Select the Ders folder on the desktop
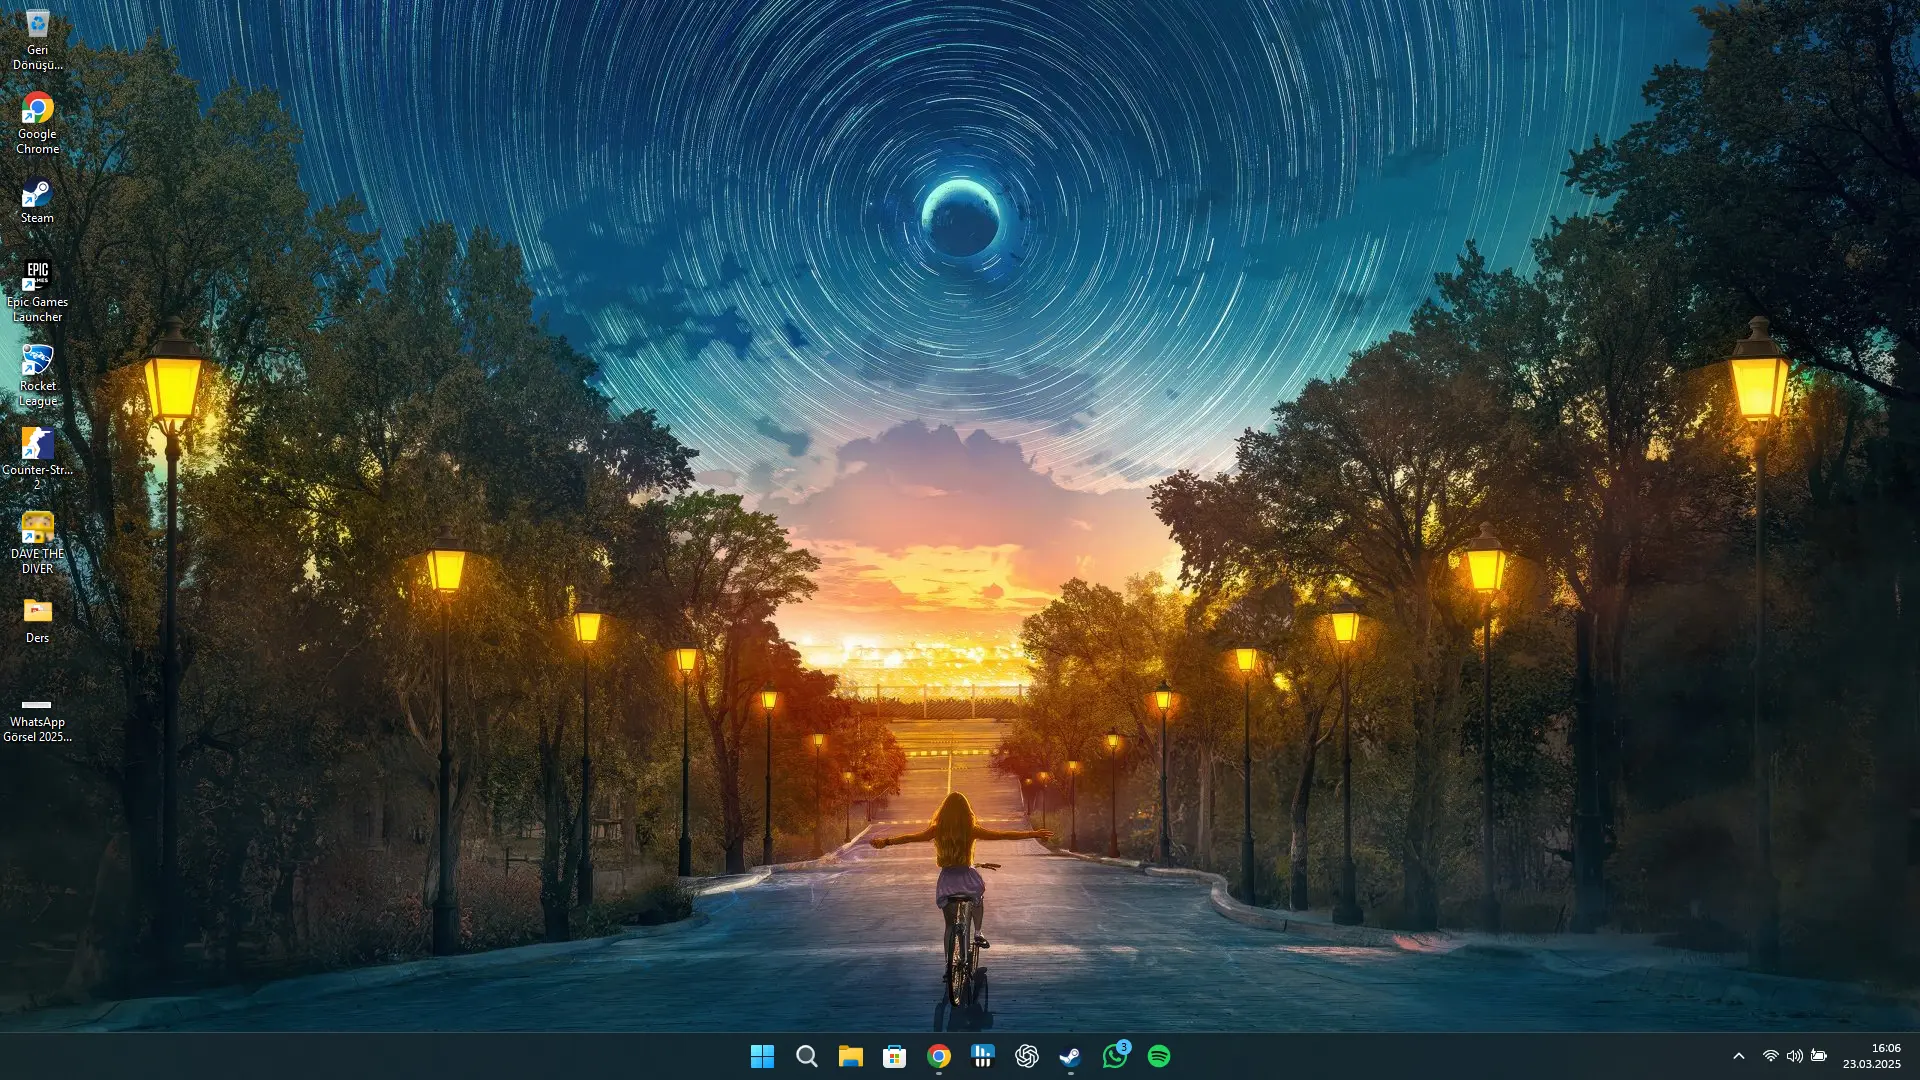The height and width of the screenshot is (1080, 1920). tap(37, 621)
